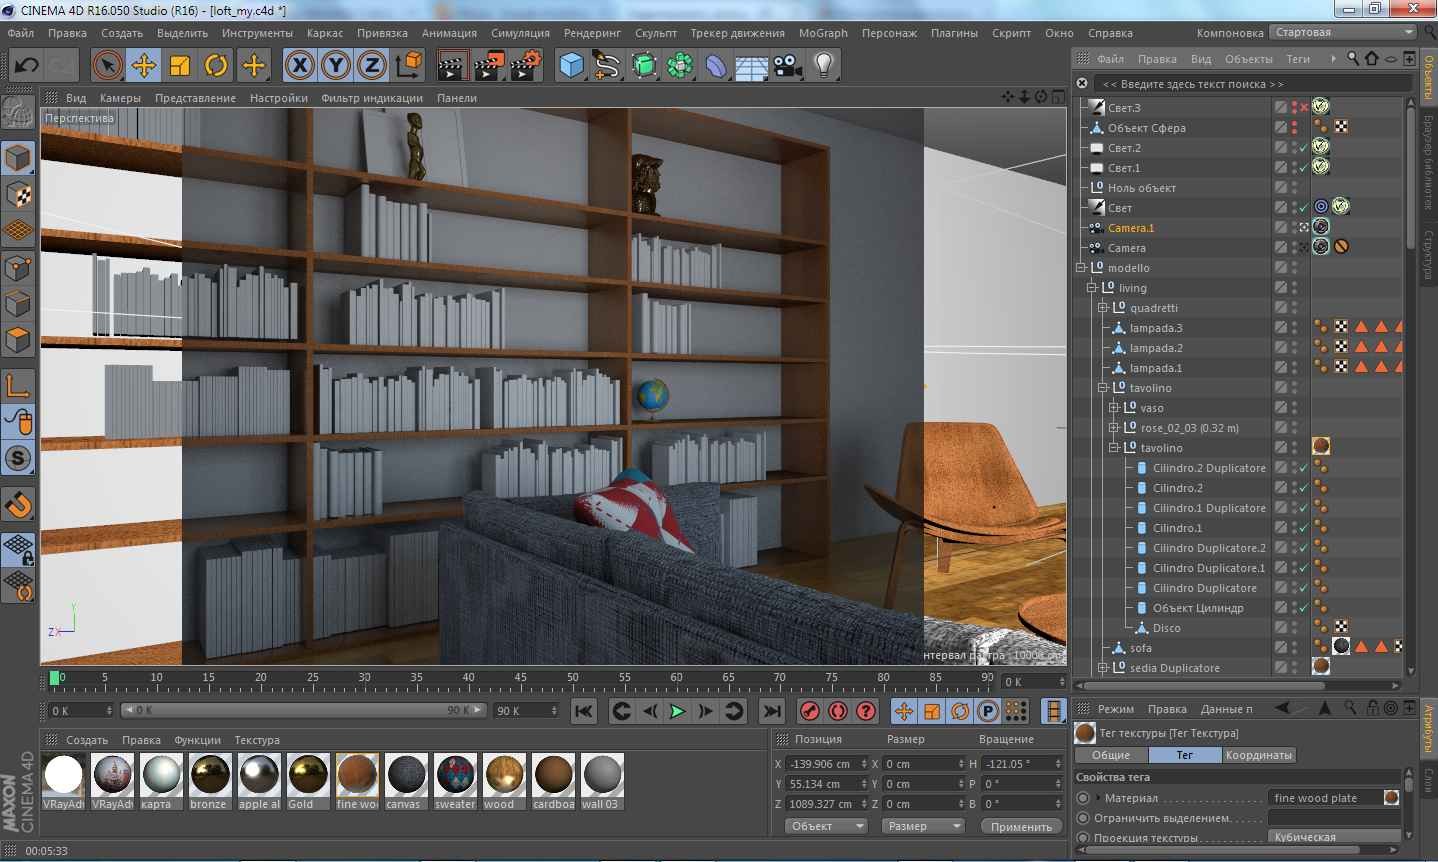The height and width of the screenshot is (862, 1438).
Task: Toggle the Материал radio circle
Action: 1083,798
